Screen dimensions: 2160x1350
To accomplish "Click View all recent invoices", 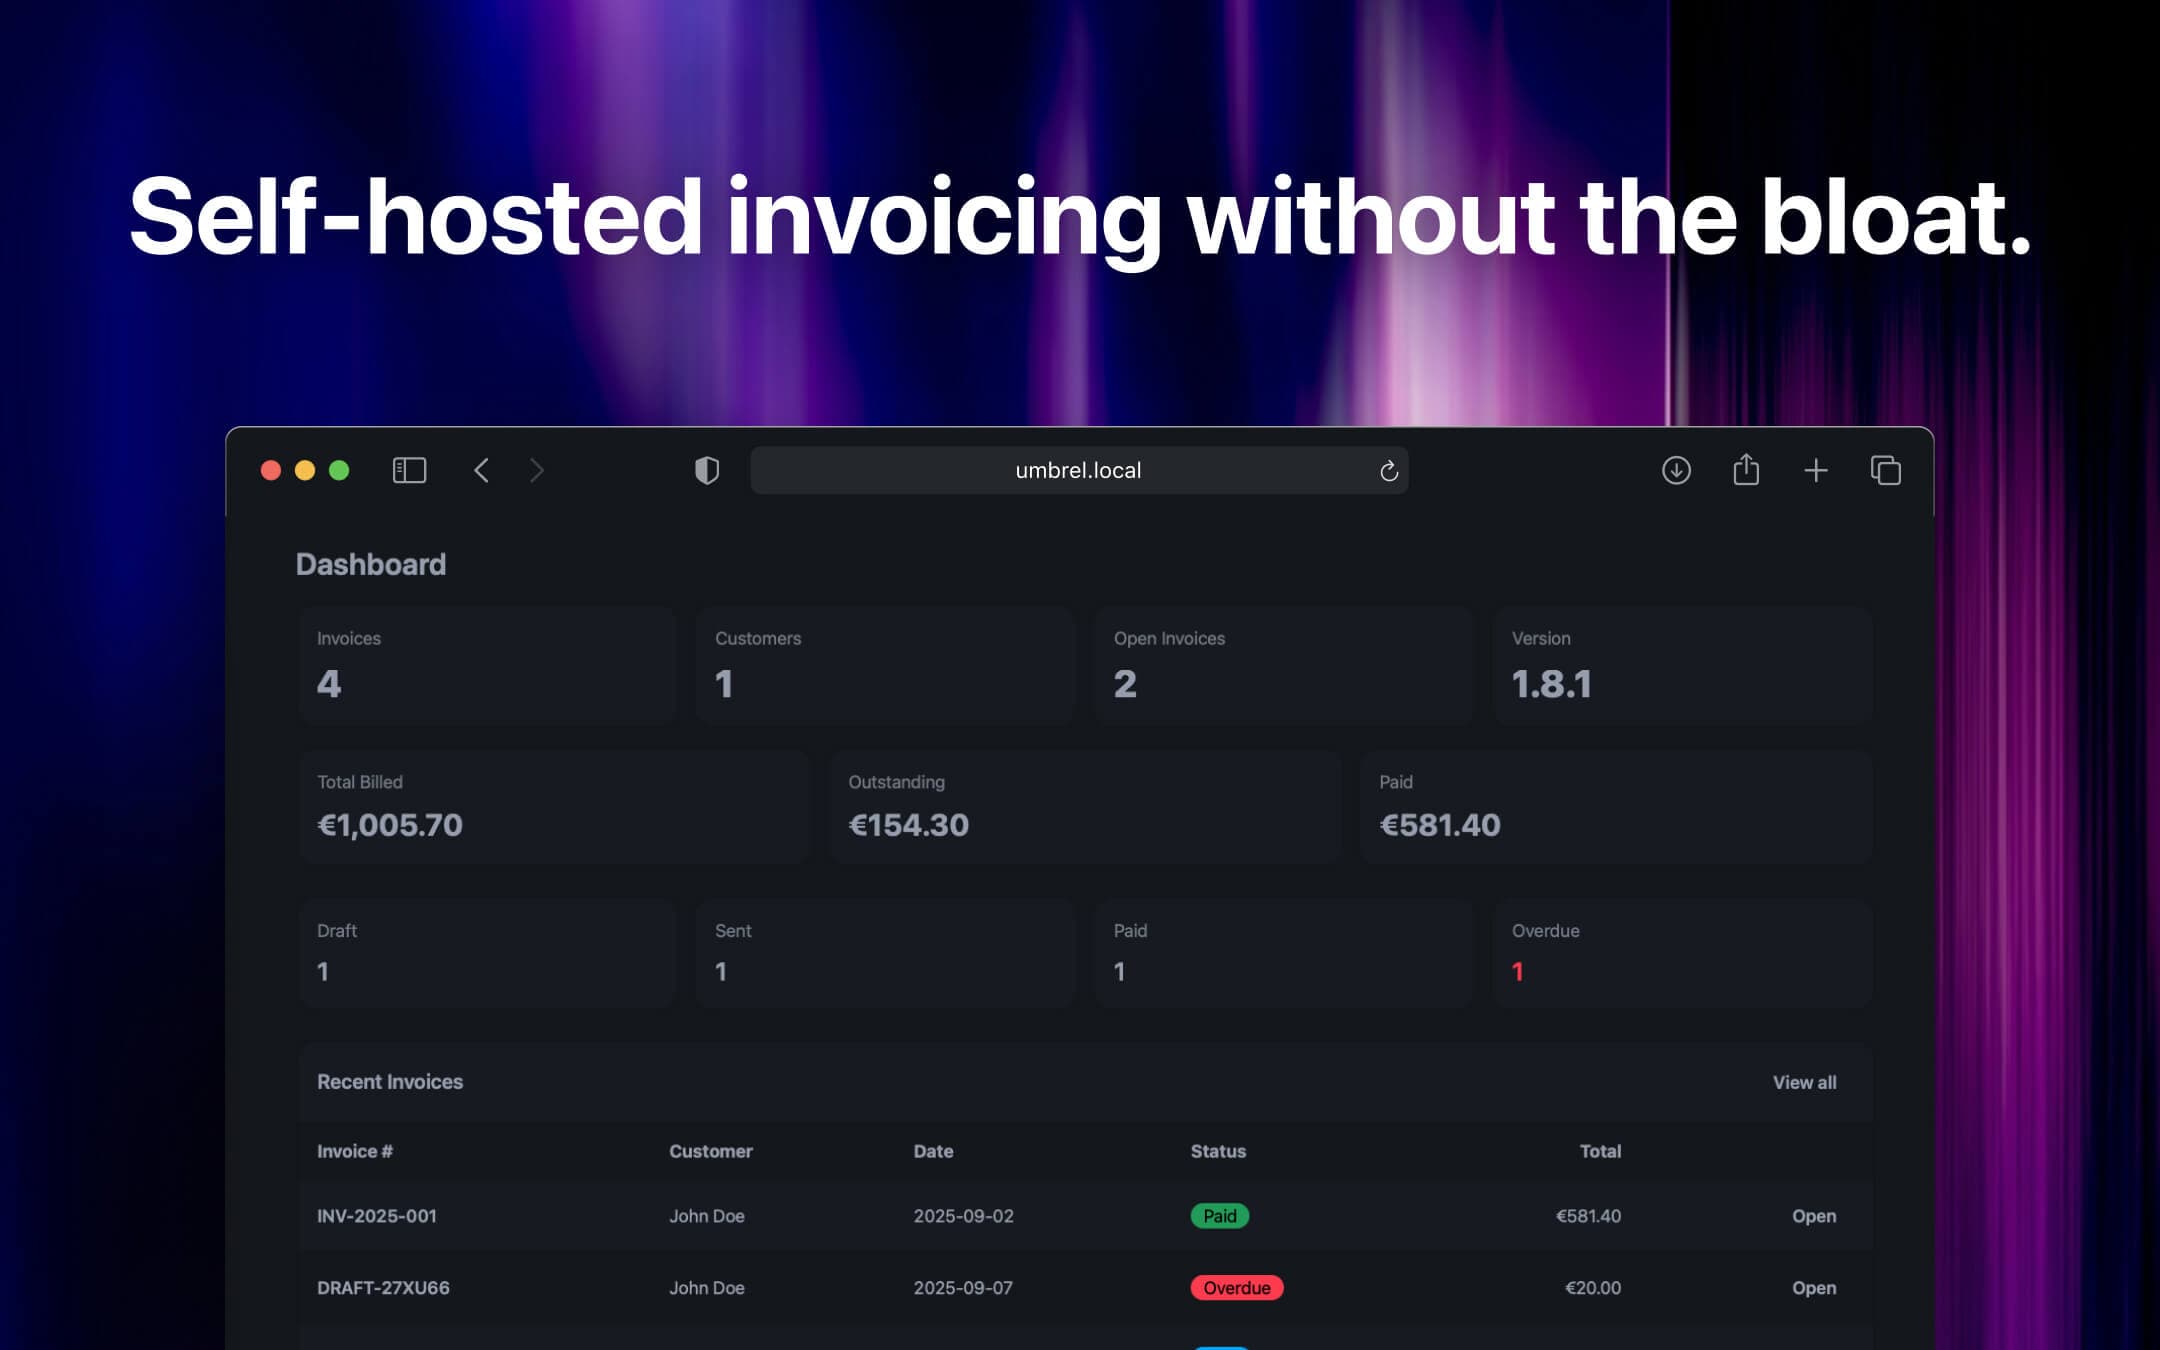I will [1804, 1082].
